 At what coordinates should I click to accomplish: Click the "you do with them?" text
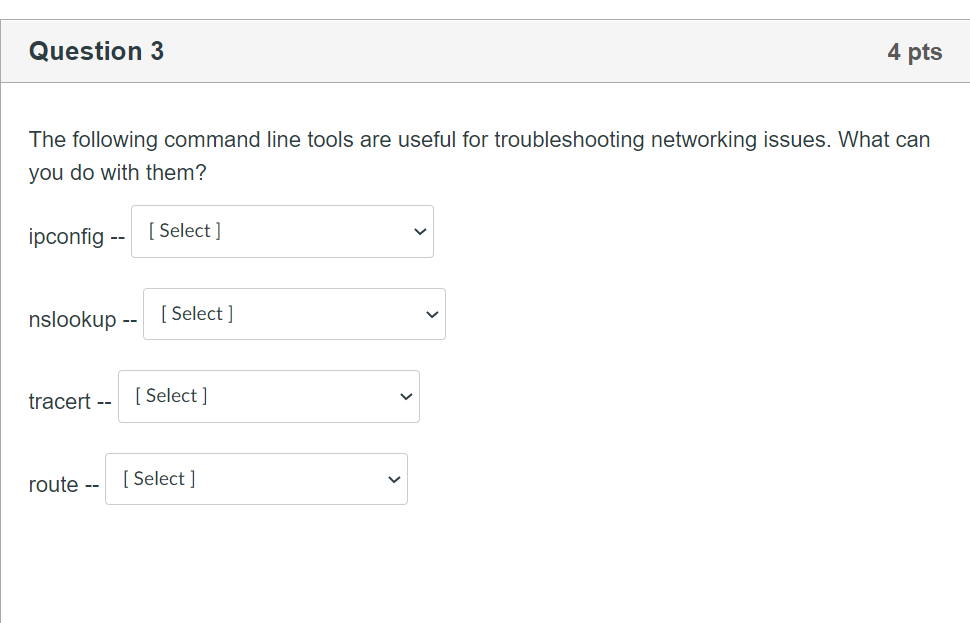[x=117, y=173]
